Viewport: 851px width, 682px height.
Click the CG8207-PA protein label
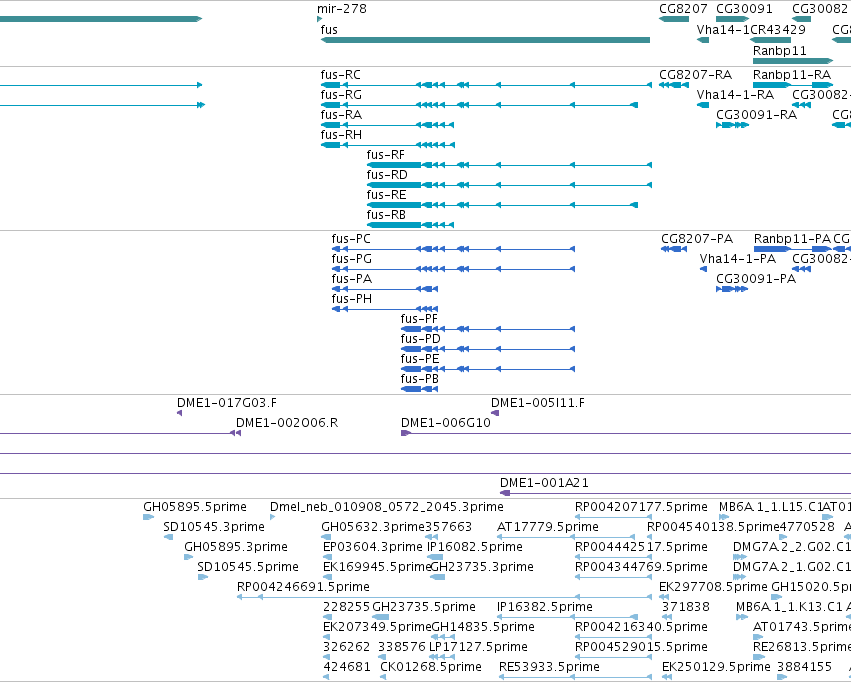point(697,239)
